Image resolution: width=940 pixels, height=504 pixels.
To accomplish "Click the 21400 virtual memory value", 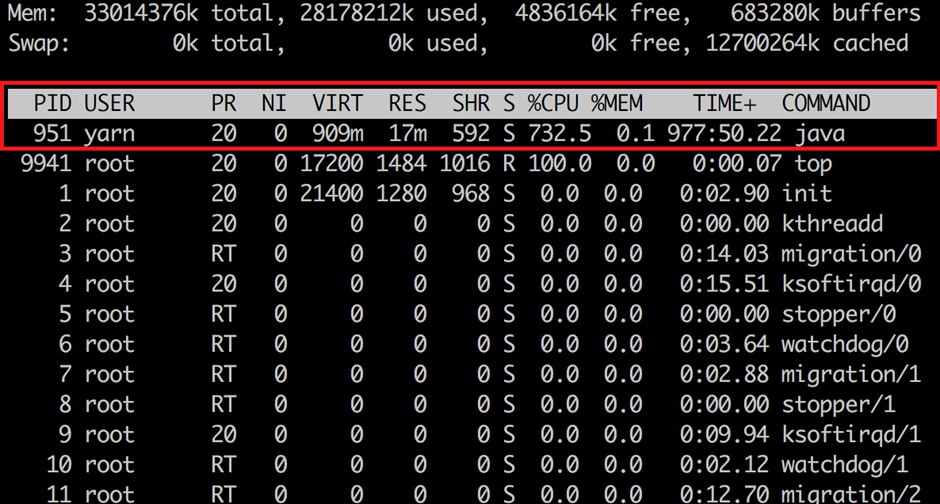I will coord(332,194).
